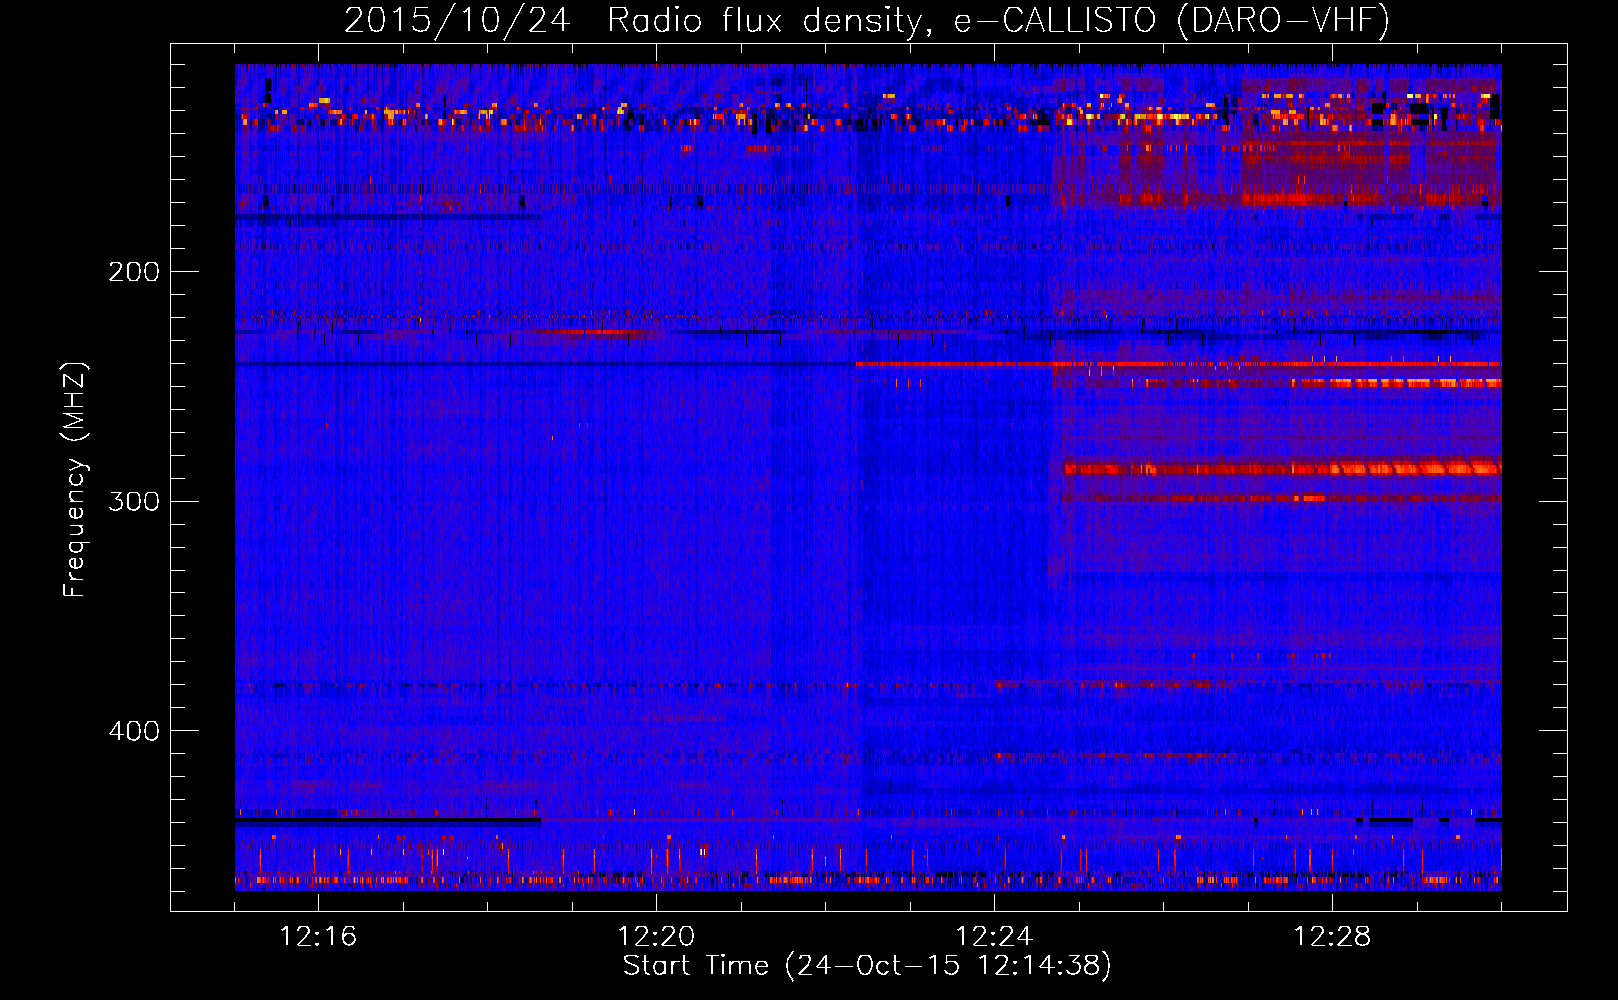1618x1000 pixels.
Task: Click the "Start Time (24-Oct-15 12:14:38)" axis label
Action: click(867, 966)
